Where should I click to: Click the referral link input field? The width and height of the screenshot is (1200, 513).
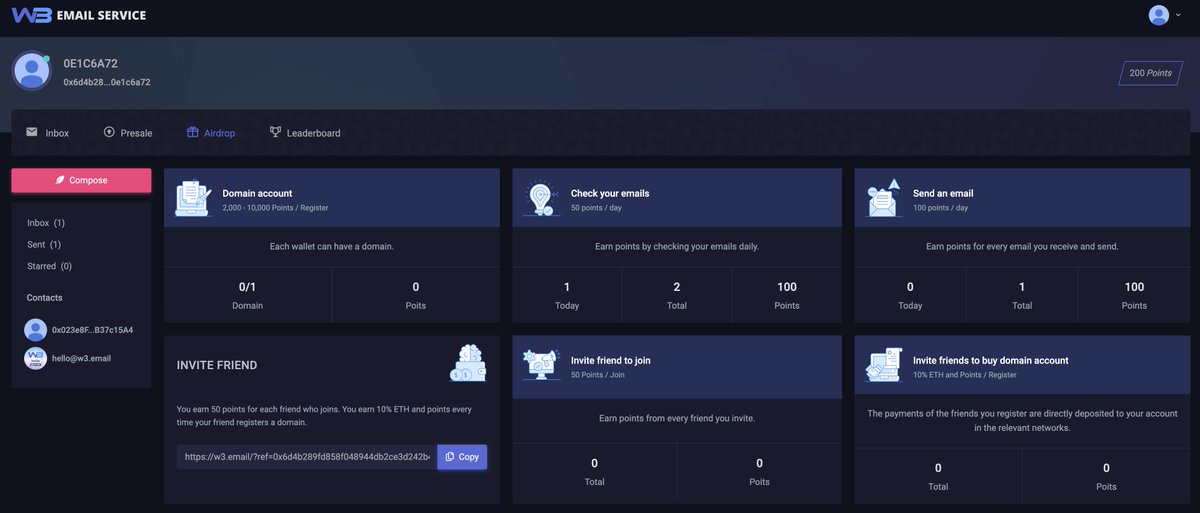(x=307, y=457)
